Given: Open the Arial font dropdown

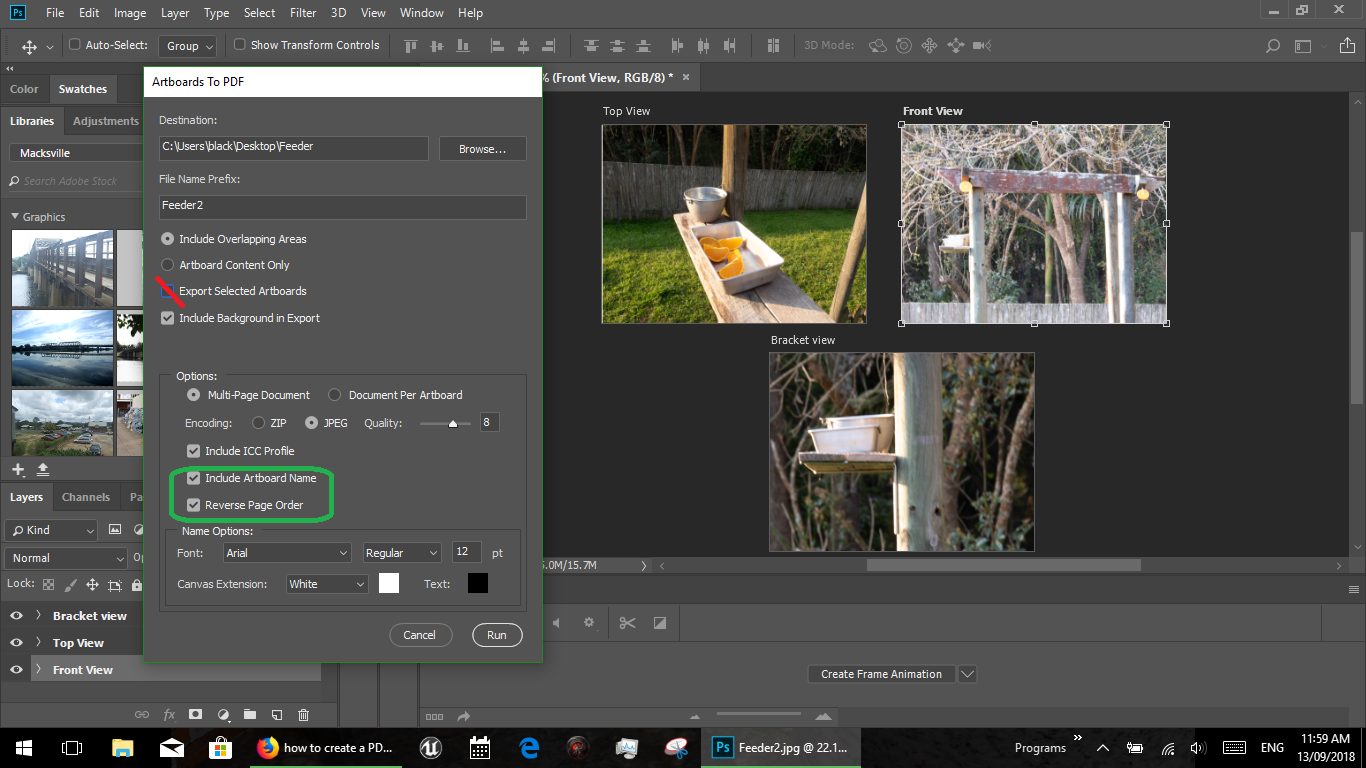Looking at the screenshot, I should [287, 553].
